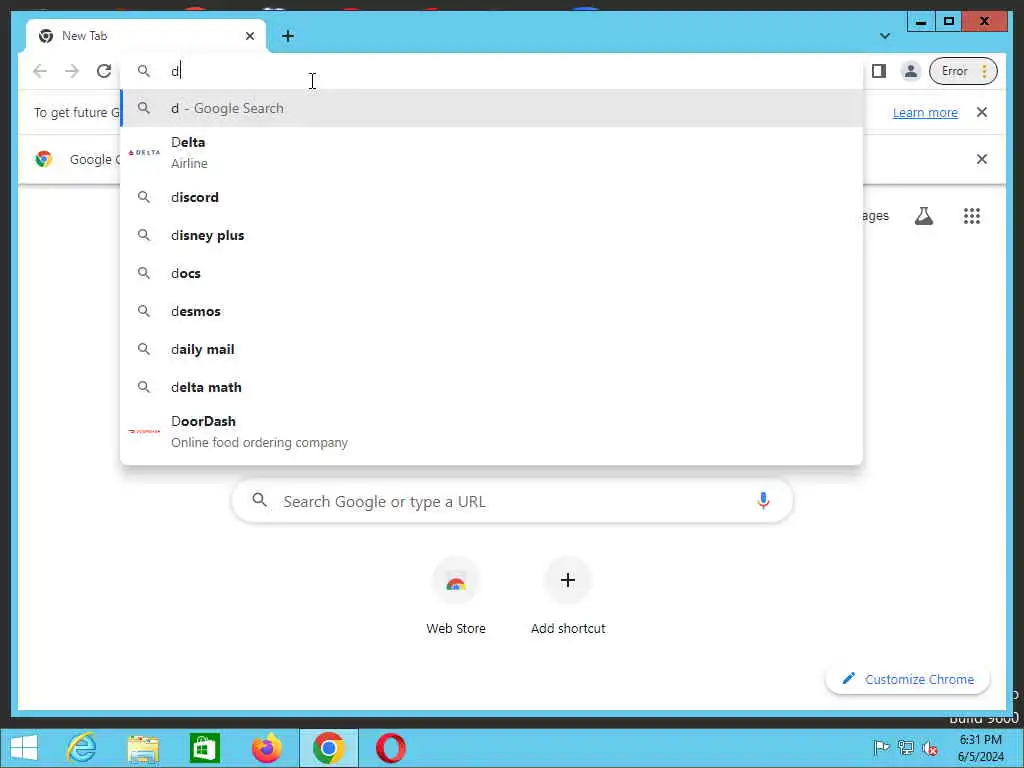Choose the discord suggestion

coord(491,197)
